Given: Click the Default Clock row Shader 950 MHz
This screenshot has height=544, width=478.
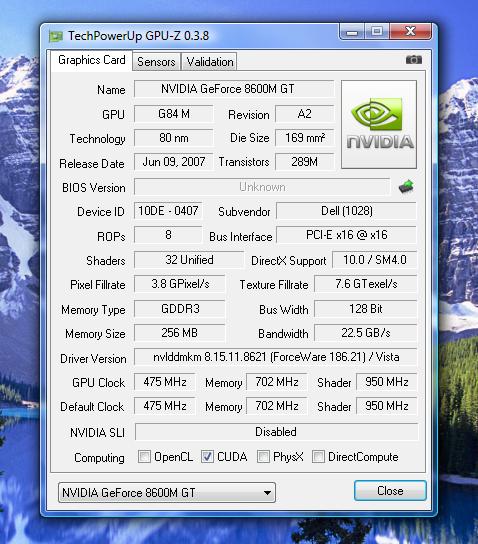Looking at the screenshot, I should (386, 406).
